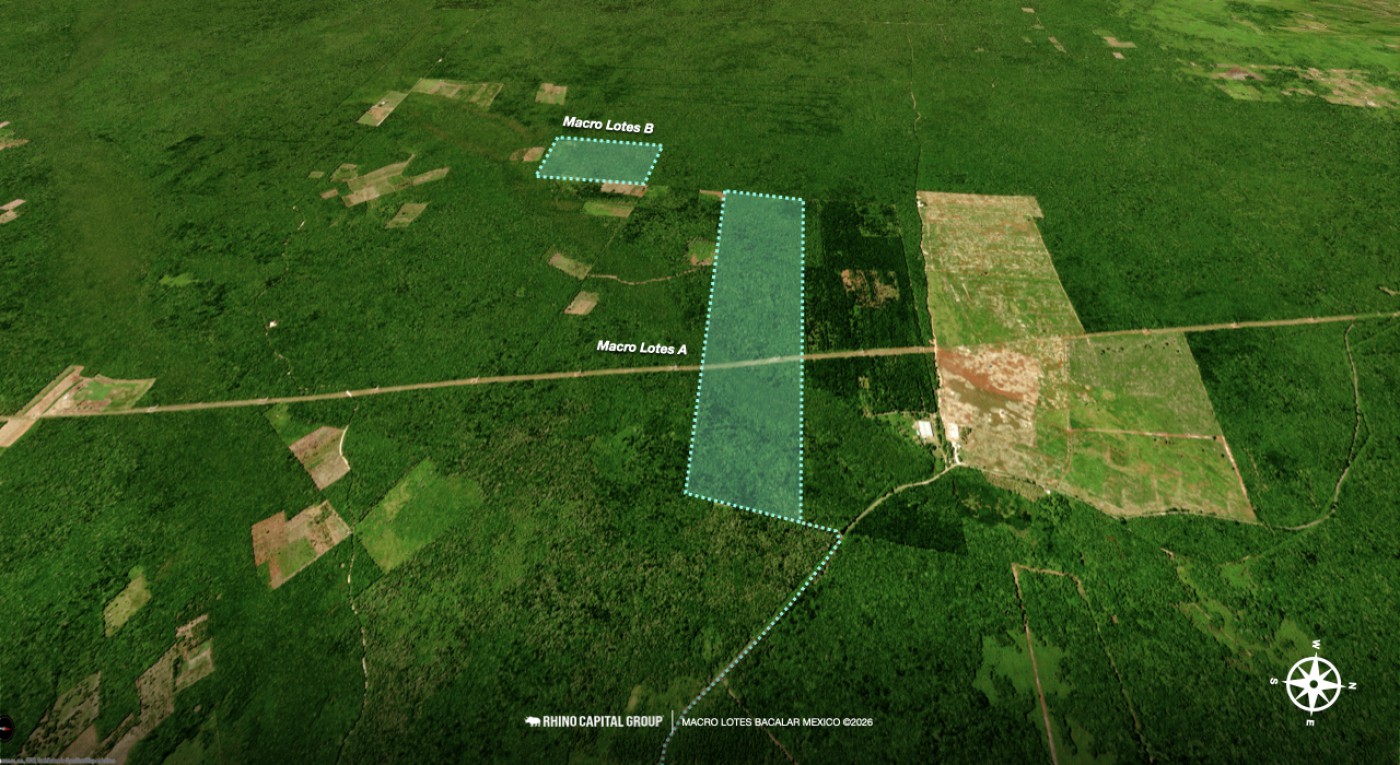Click Macro Lotes Bacalar Mexico ©2026 caption
Viewport: 1400px width, 765px height.
coord(777,722)
